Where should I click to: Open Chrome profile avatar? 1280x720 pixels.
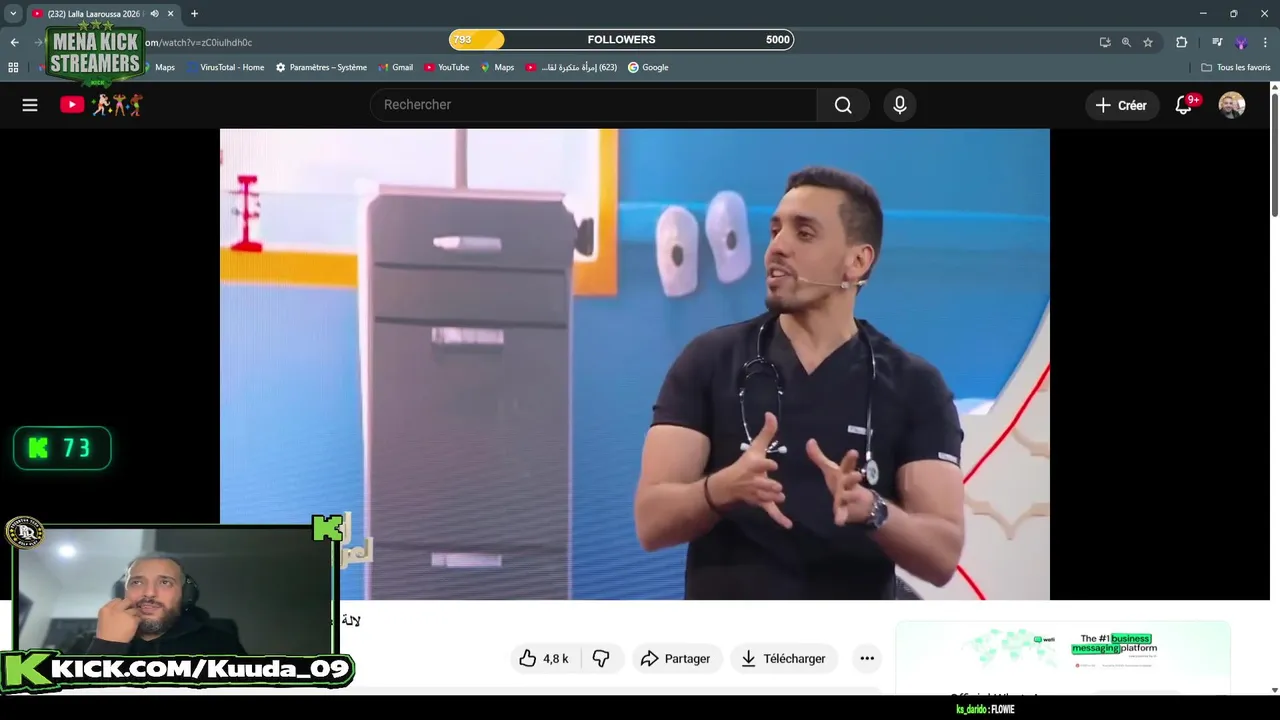1241,42
